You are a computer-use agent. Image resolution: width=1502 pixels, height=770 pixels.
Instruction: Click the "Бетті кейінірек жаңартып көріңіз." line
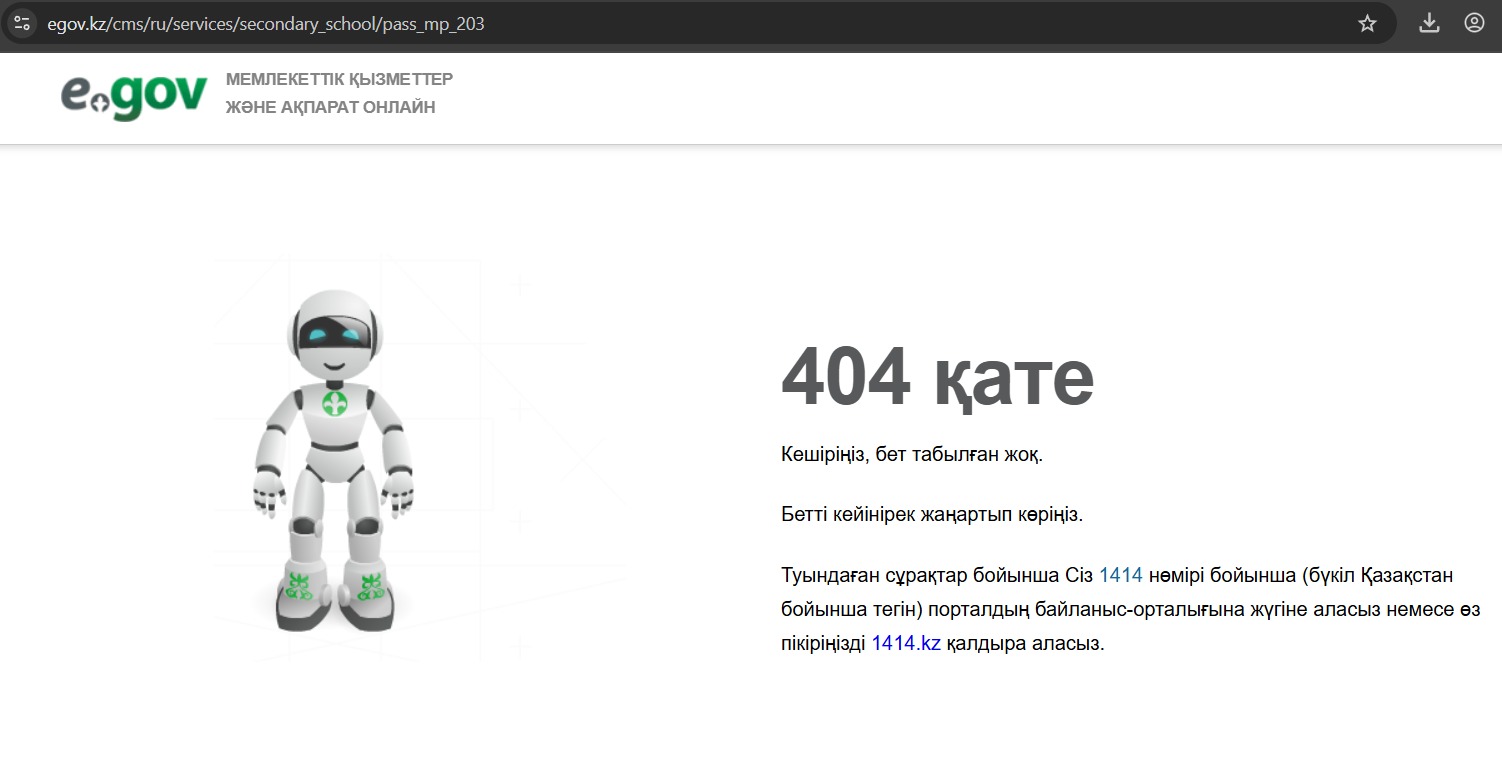(x=931, y=515)
